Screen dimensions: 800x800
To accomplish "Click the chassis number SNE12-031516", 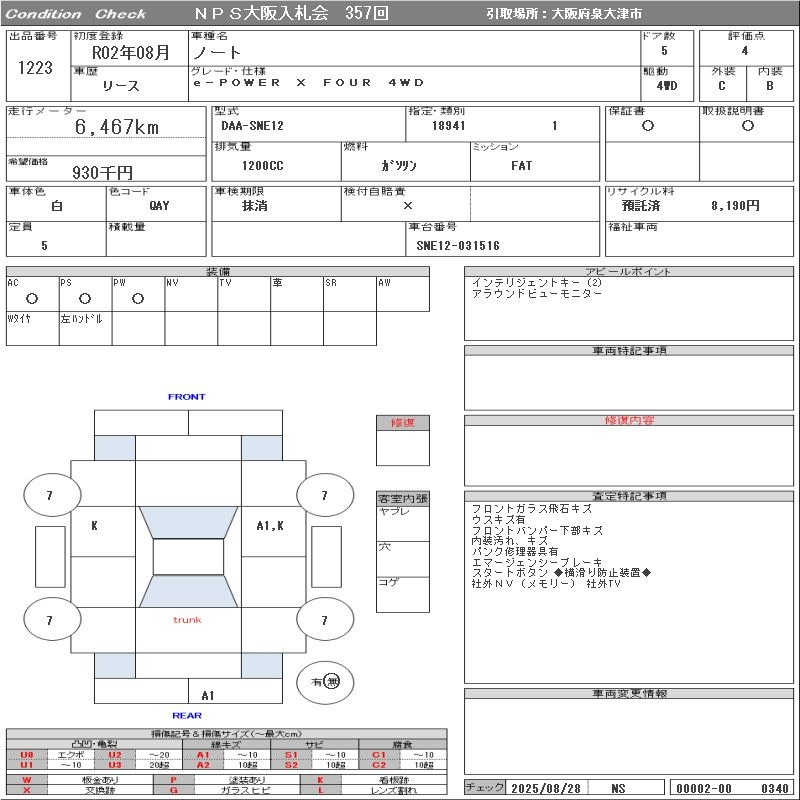I will click(x=458, y=245).
